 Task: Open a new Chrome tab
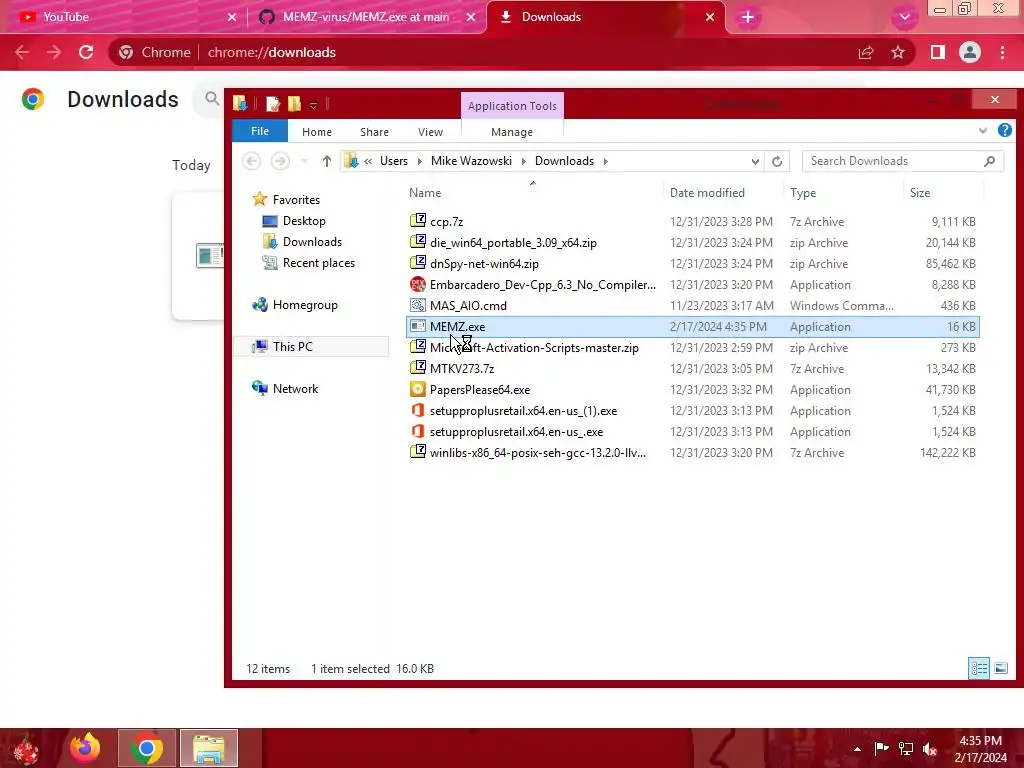point(748,17)
